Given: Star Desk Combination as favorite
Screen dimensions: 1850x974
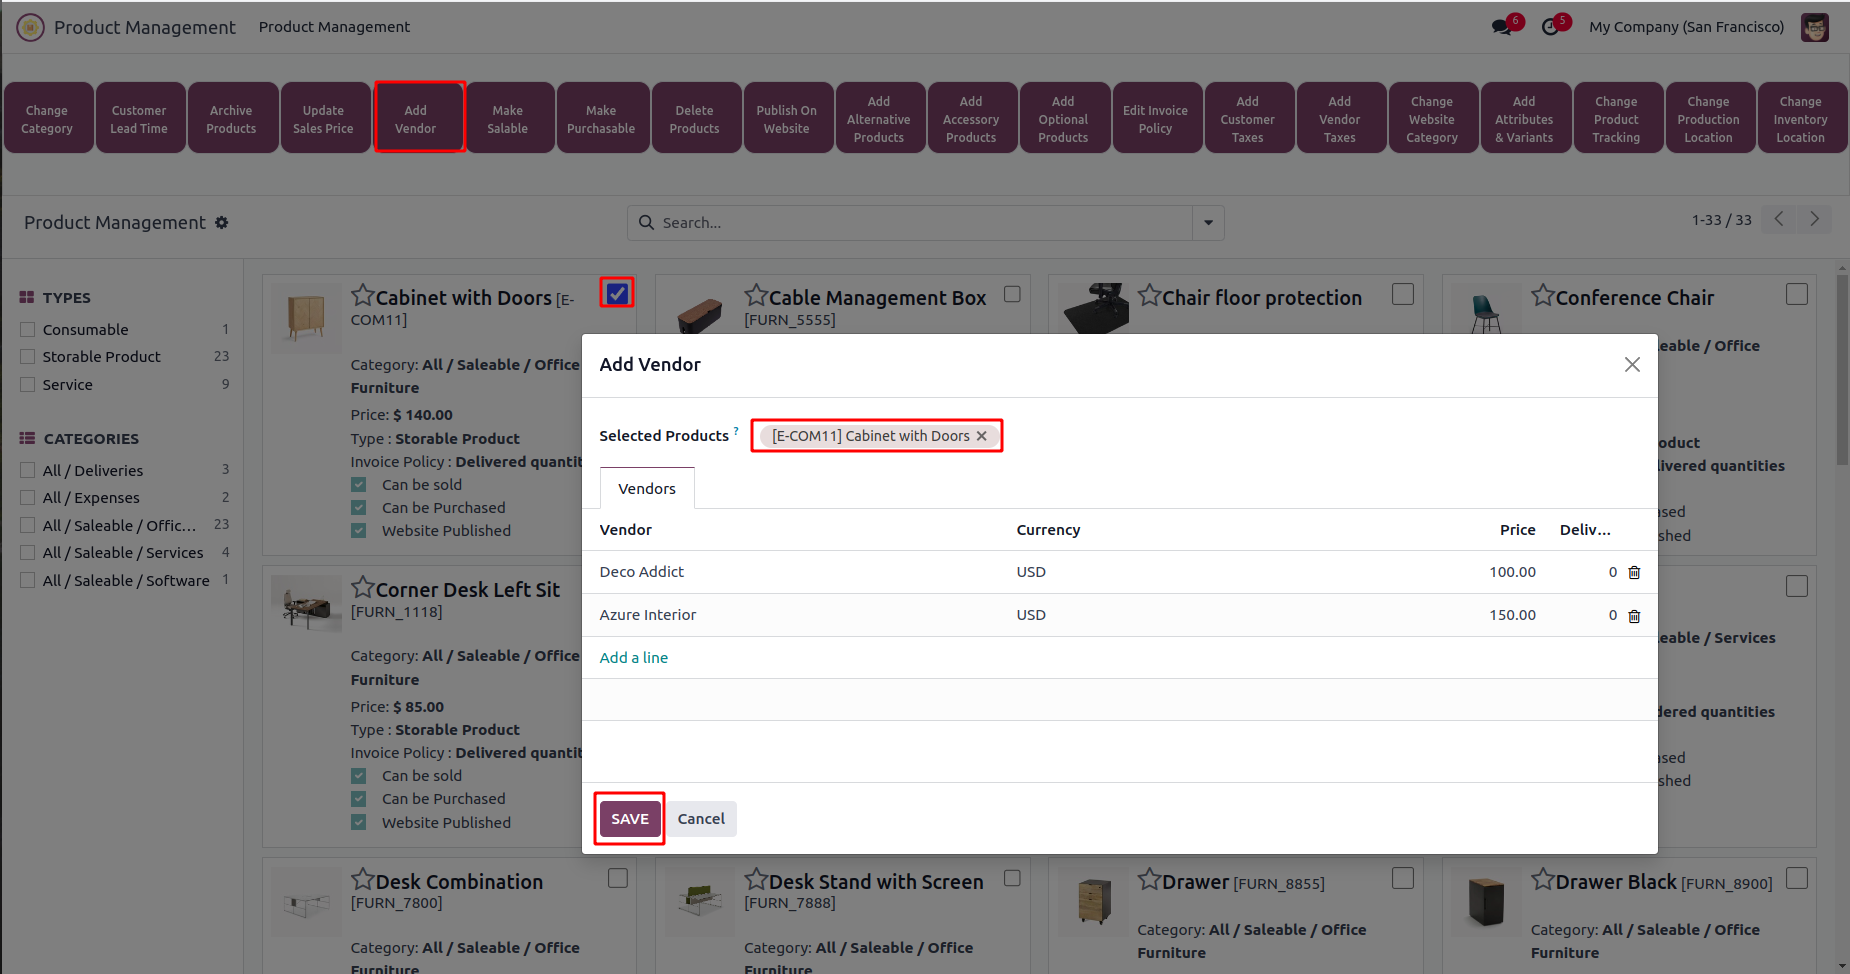Looking at the screenshot, I should pyautogui.click(x=362, y=880).
